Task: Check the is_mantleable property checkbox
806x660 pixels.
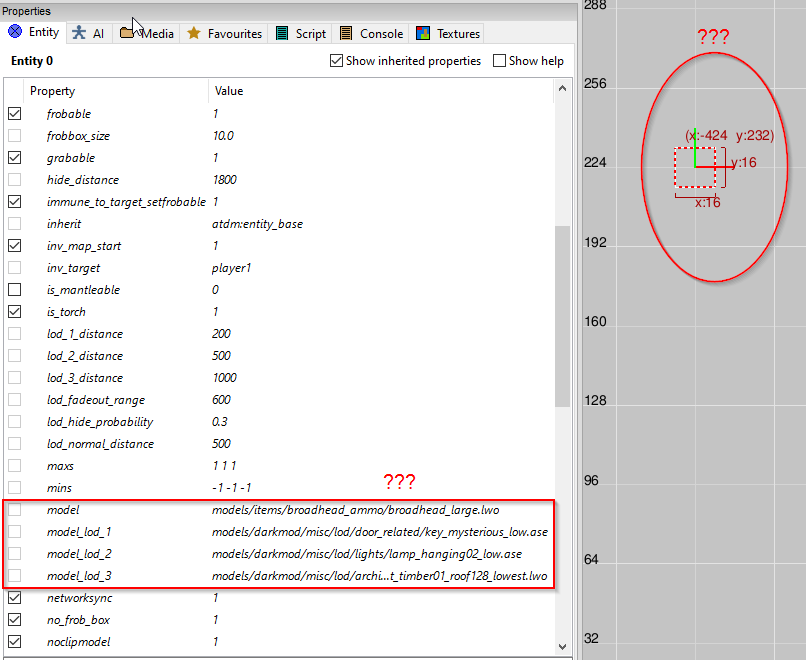Action: (x=14, y=290)
